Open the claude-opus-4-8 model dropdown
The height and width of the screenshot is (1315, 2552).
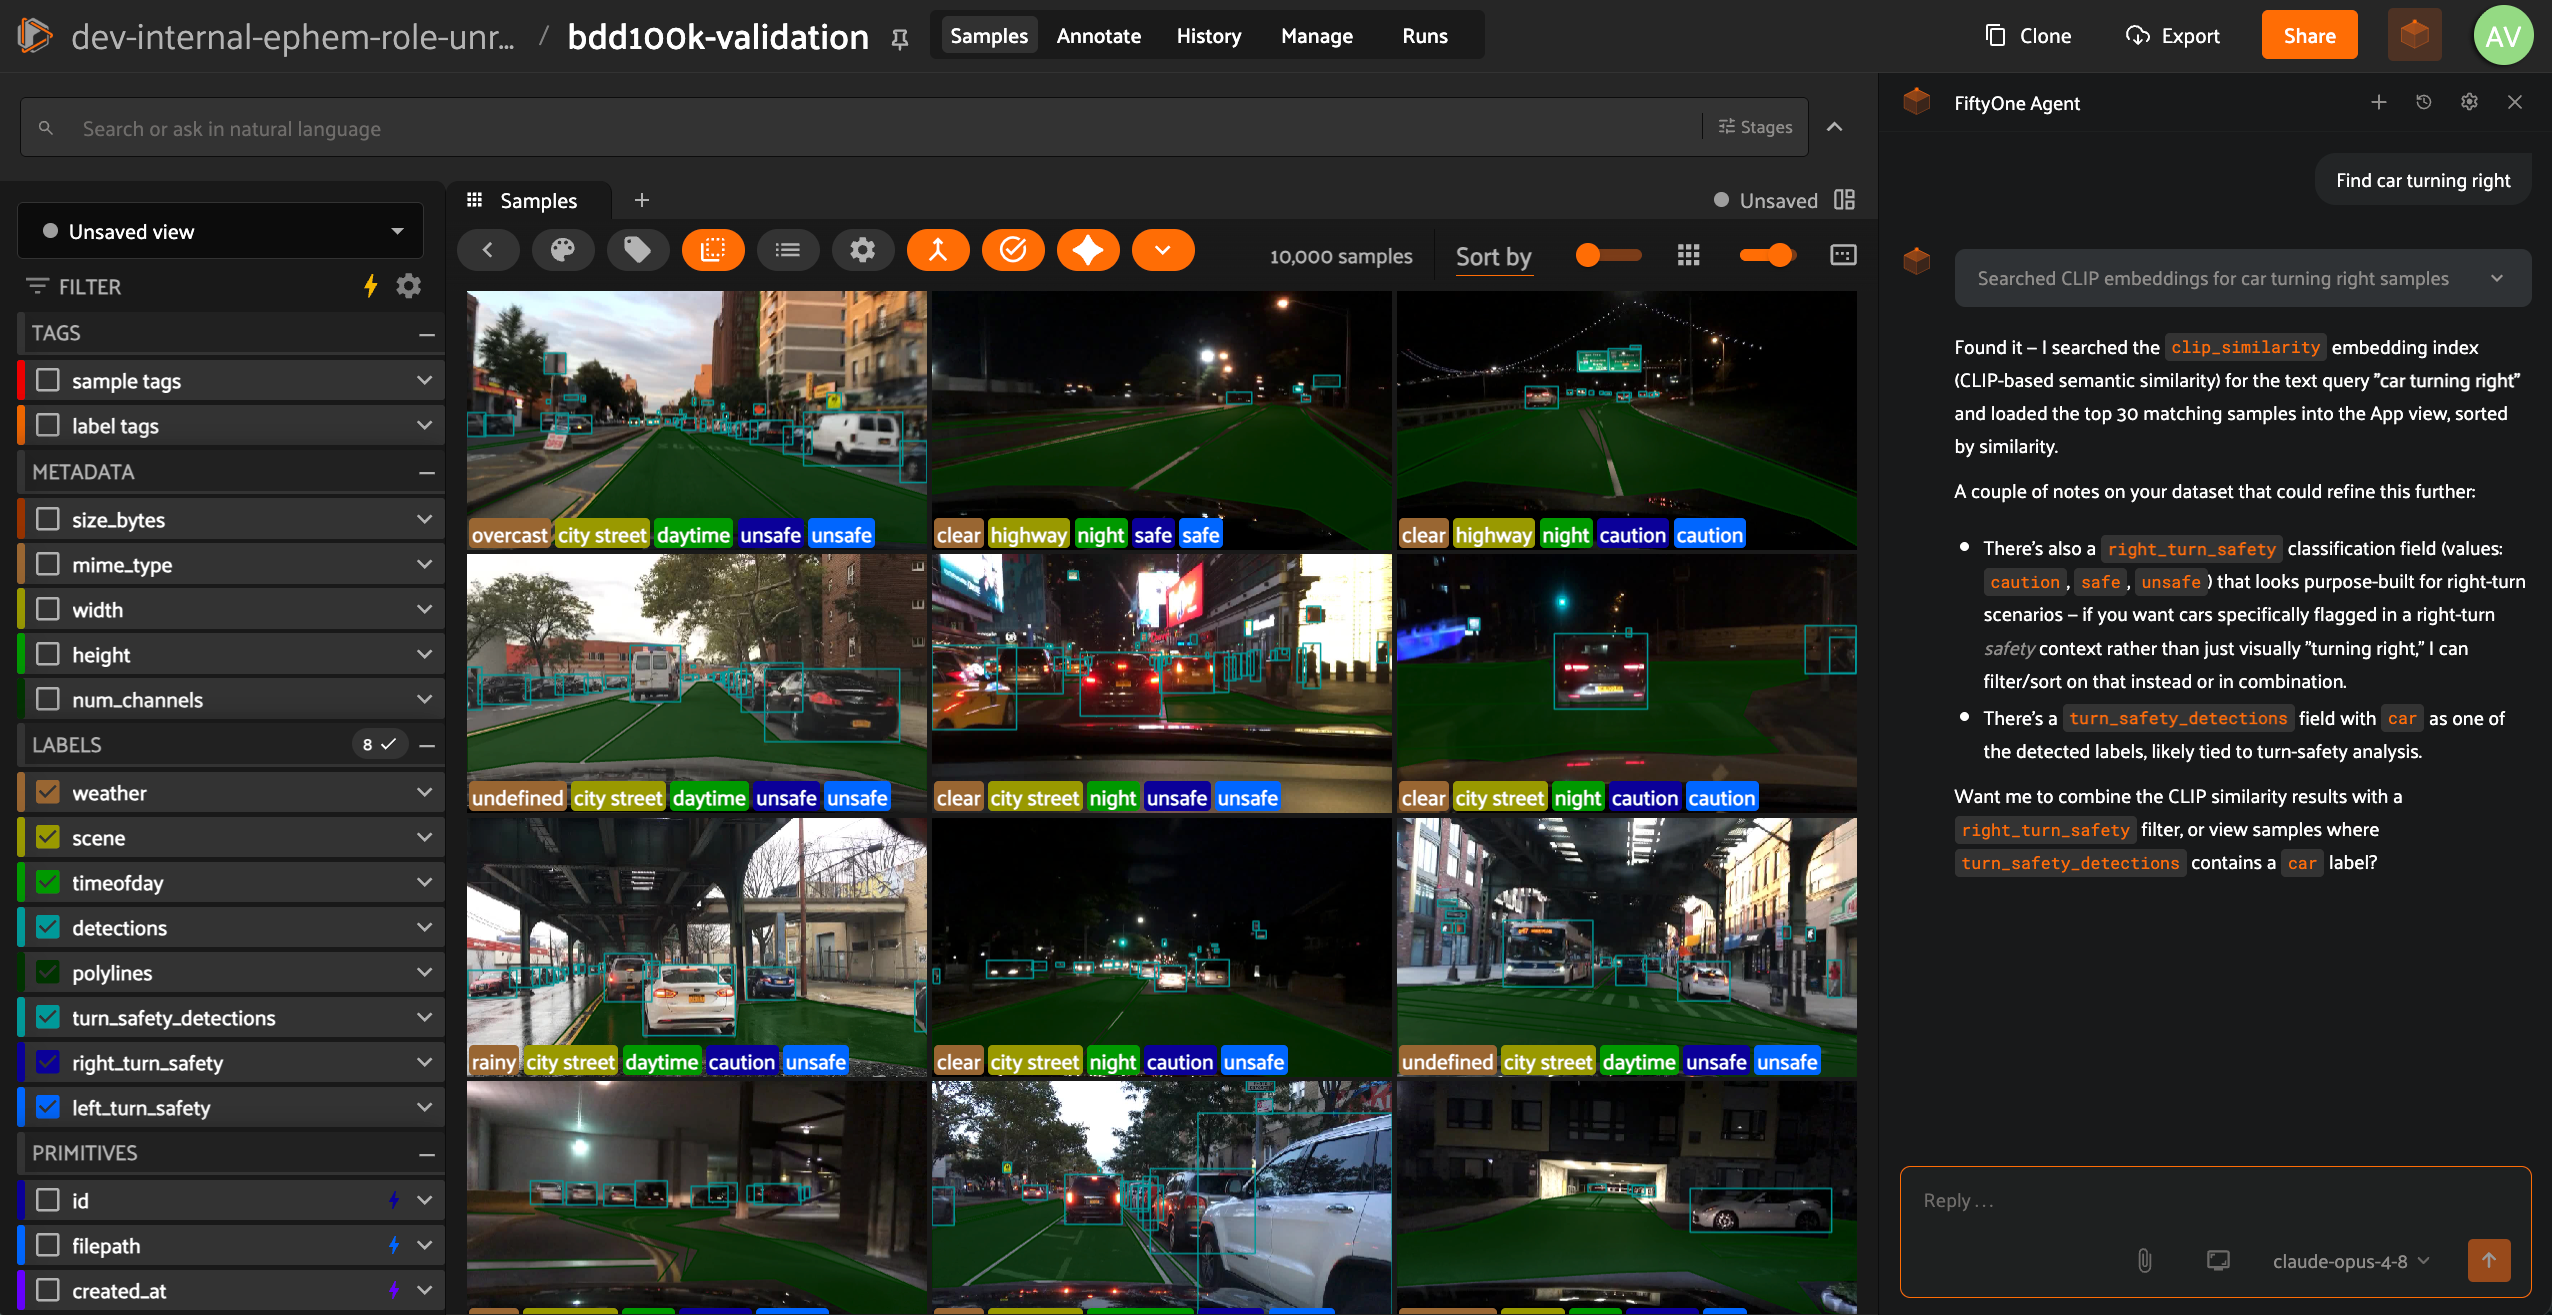[2351, 1261]
